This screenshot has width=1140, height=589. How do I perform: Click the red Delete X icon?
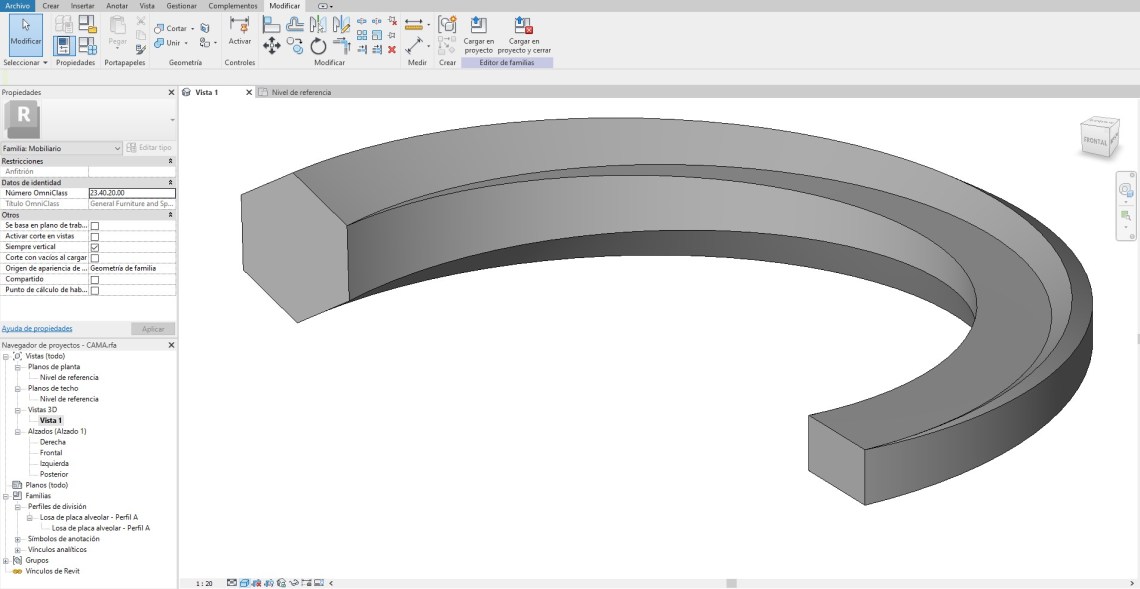tap(392, 49)
